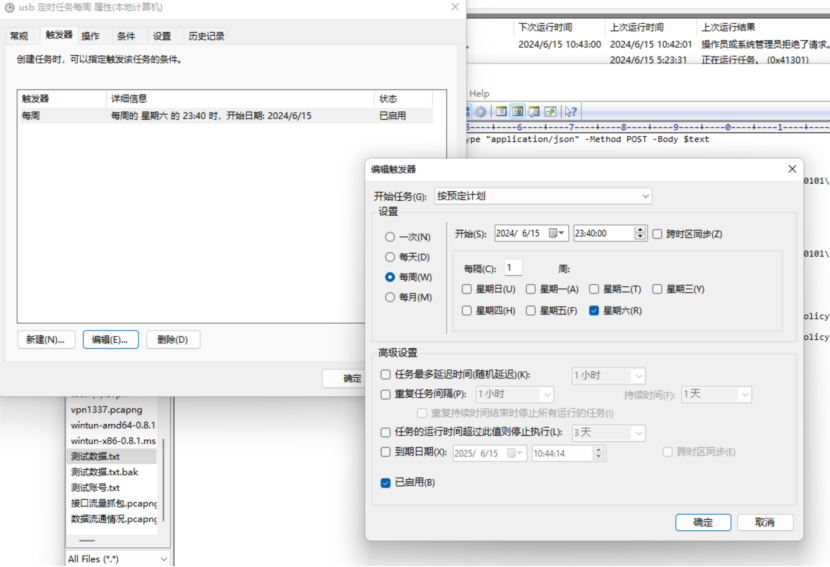Click the gear settings icon in the editor toolbar
The height and width of the screenshot is (567, 830).
[481, 112]
